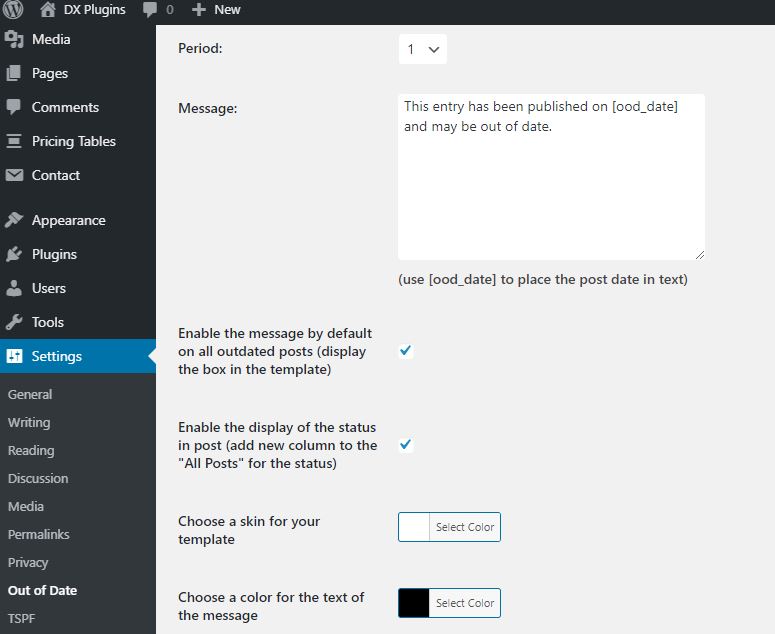Open Media via its sidebar icon
This screenshot has height=634, width=775.
click(x=14, y=40)
